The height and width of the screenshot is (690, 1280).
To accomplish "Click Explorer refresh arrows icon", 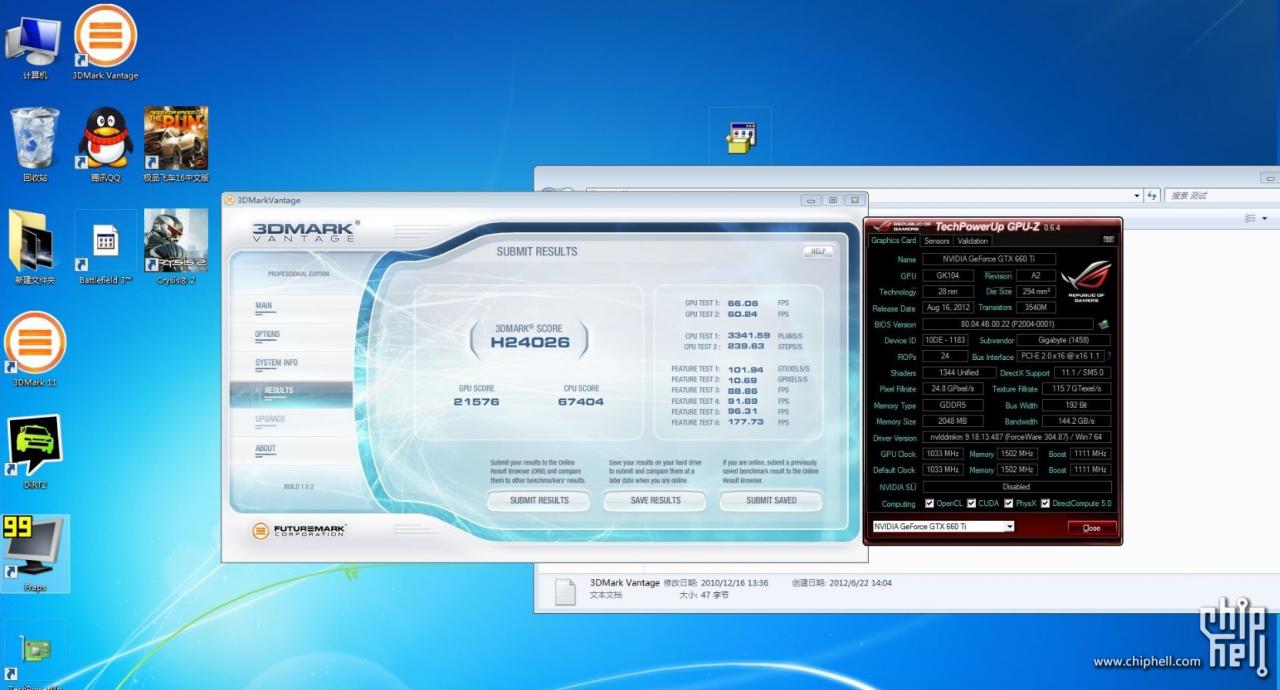I will [x=1152, y=195].
